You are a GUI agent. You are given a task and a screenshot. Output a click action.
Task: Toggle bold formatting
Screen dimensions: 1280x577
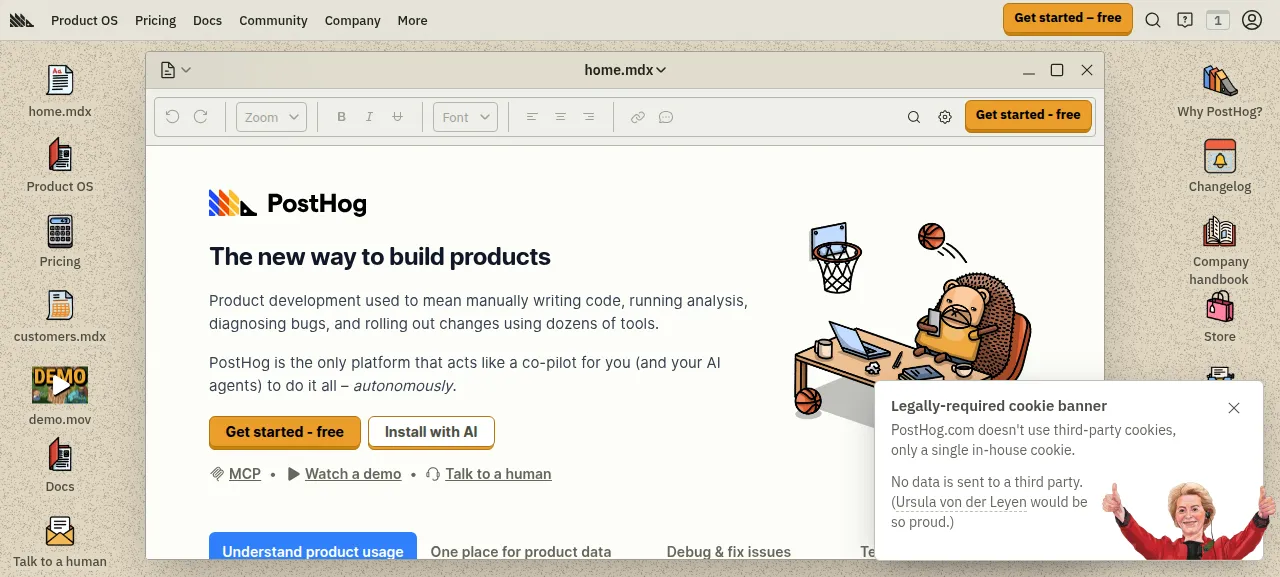point(341,117)
